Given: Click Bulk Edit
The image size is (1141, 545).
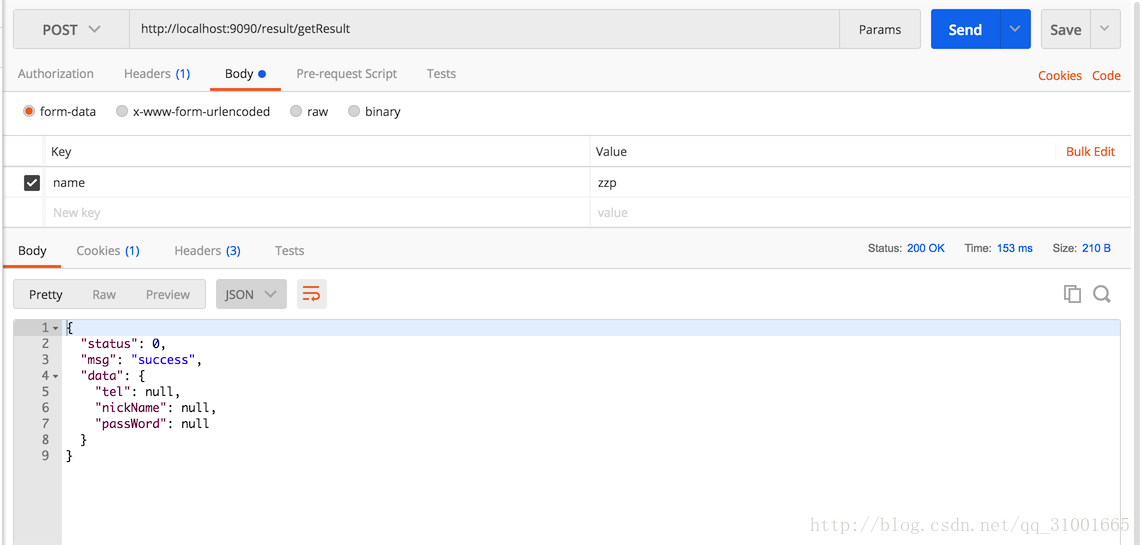Looking at the screenshot, I should tap(1090, 151).
